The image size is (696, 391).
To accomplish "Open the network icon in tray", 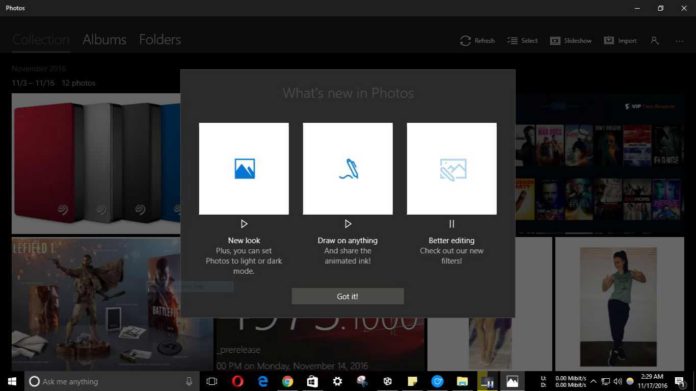I will pos(605,381).
